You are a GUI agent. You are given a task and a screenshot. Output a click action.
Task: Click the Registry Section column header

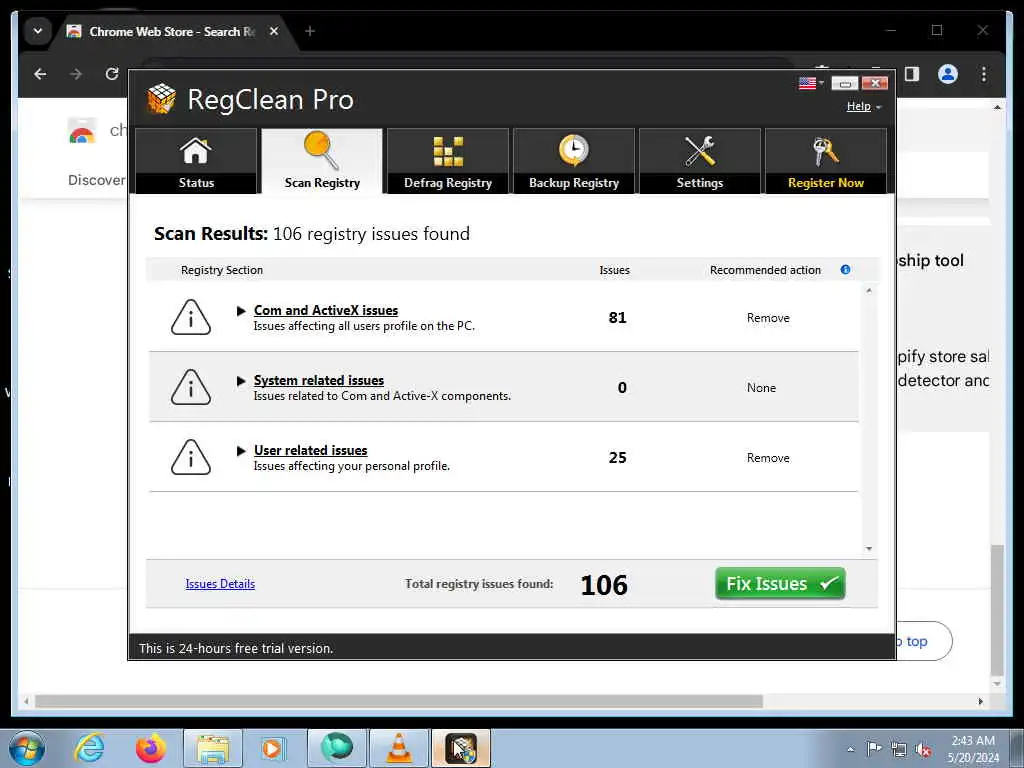(x=221, y=270)
